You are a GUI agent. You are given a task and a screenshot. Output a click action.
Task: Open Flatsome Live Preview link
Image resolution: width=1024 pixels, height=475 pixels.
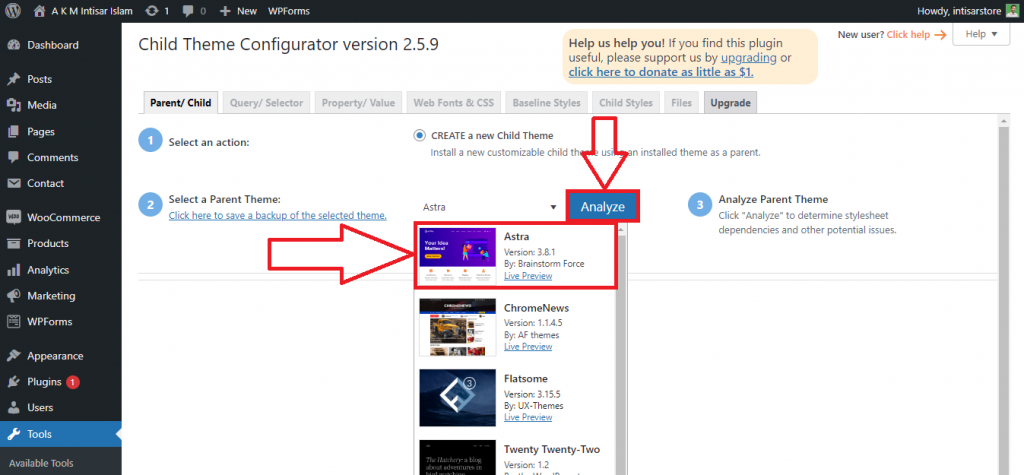click(528, 417)
